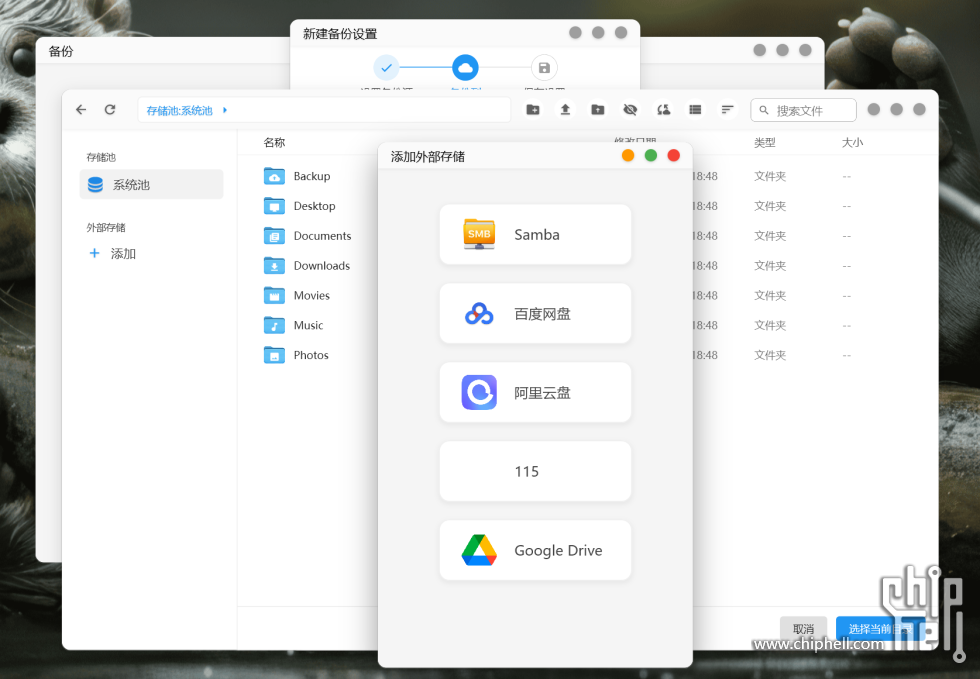Sort files by the 名称 column header
Image resolution: width=980 pixels, height=679 pixels.
(x=274, y=143)
